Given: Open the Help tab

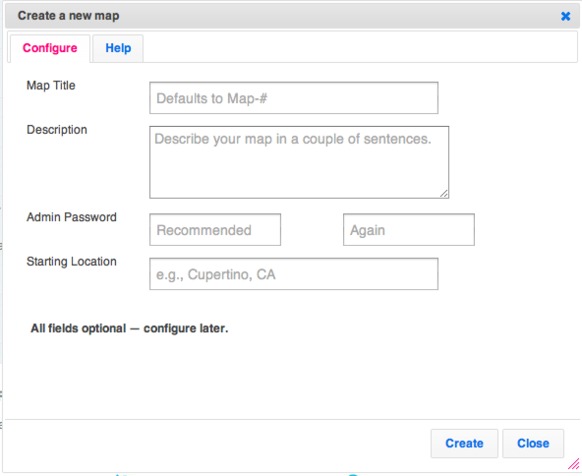Looking at the screenshot, I should (118, 48).
